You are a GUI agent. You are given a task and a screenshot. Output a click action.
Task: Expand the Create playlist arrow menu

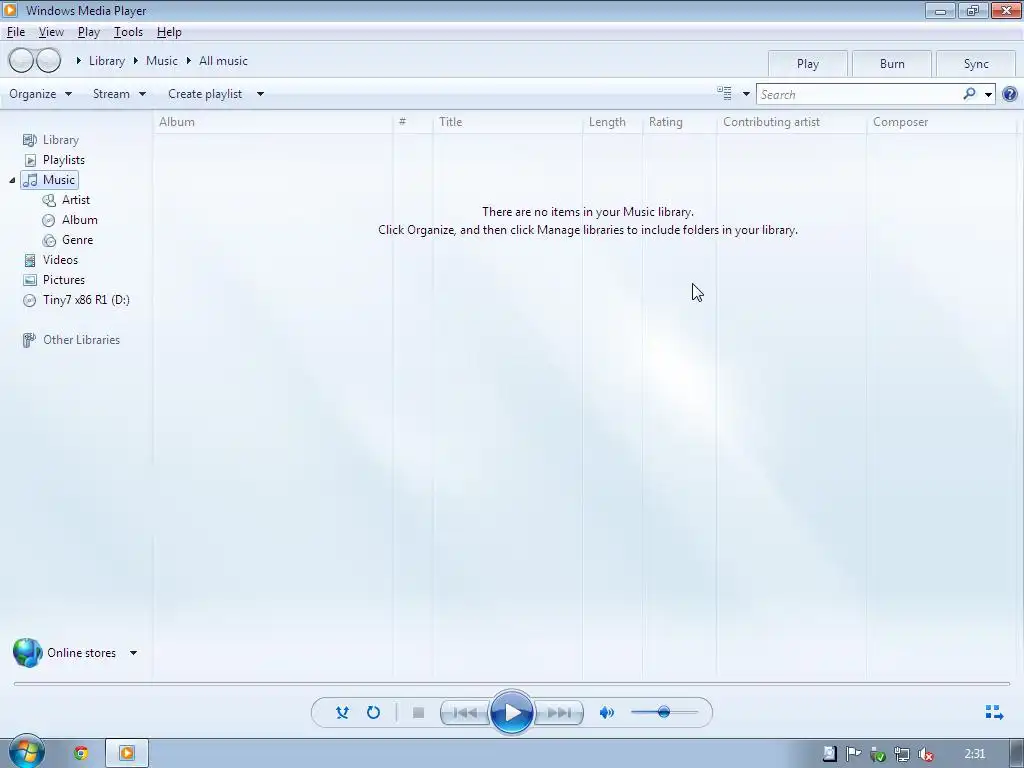pos(260,94)
